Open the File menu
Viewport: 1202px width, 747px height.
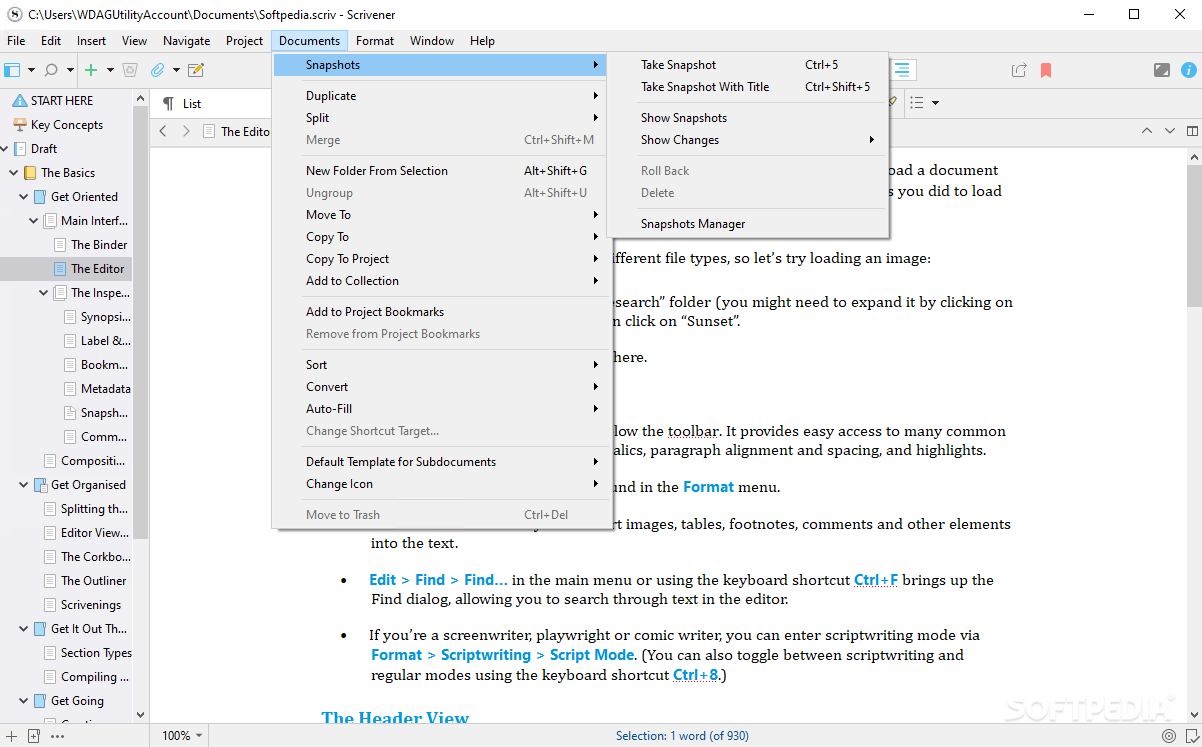tap(16, 41)
